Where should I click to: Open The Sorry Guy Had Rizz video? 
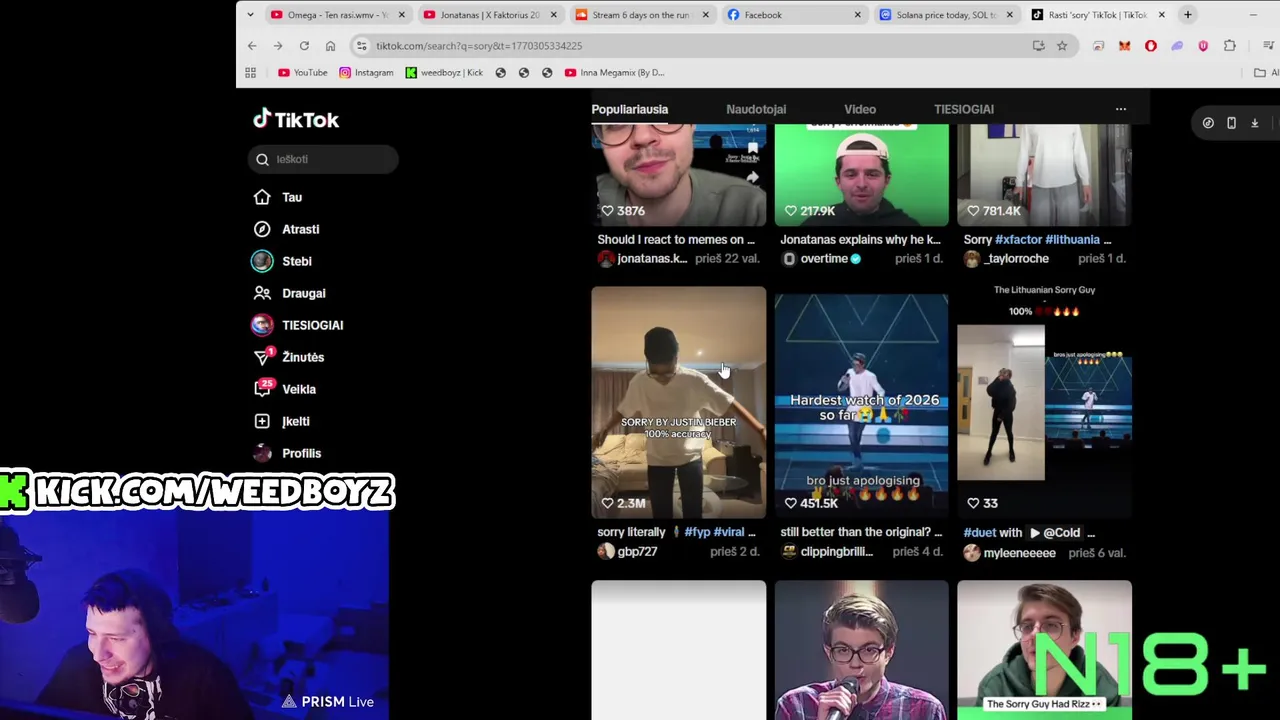[x=1044, y=650]
